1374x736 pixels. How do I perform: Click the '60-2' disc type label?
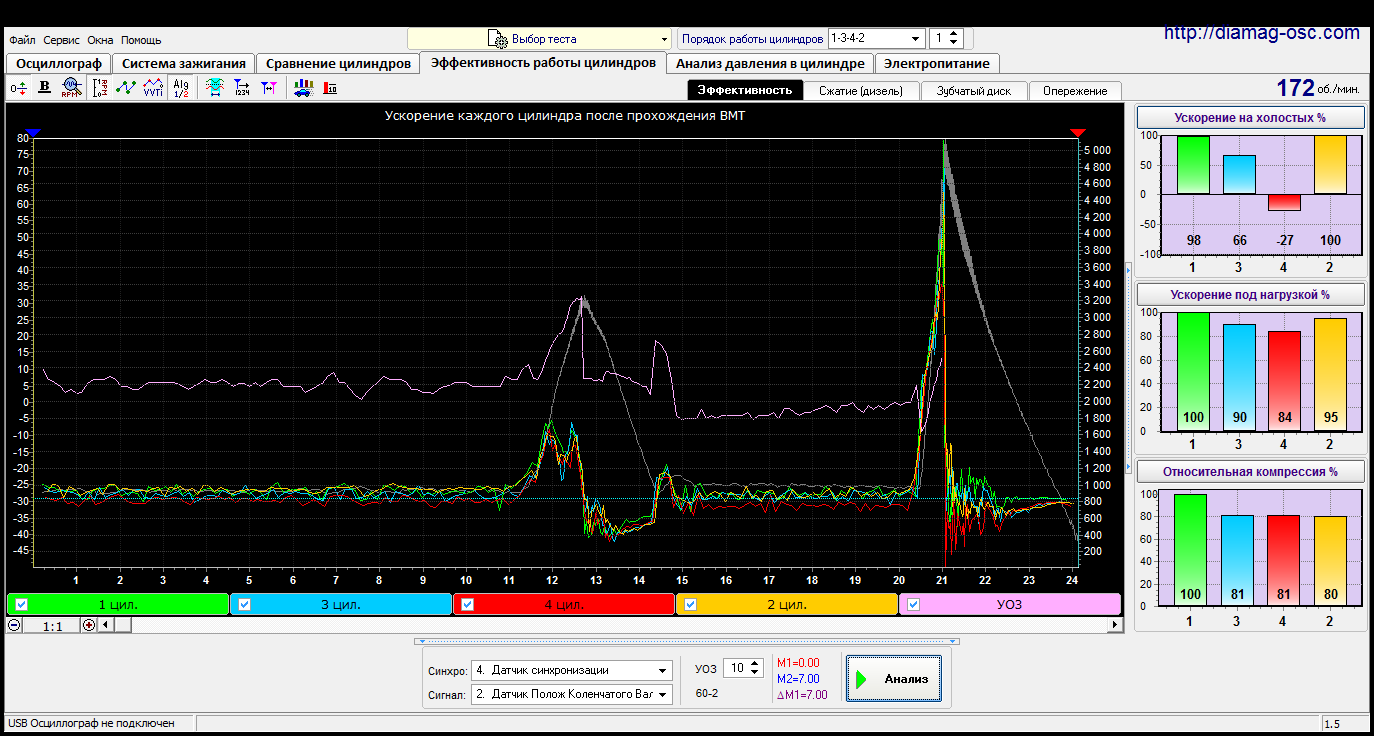pyautogui.click(x=706, y=693)
